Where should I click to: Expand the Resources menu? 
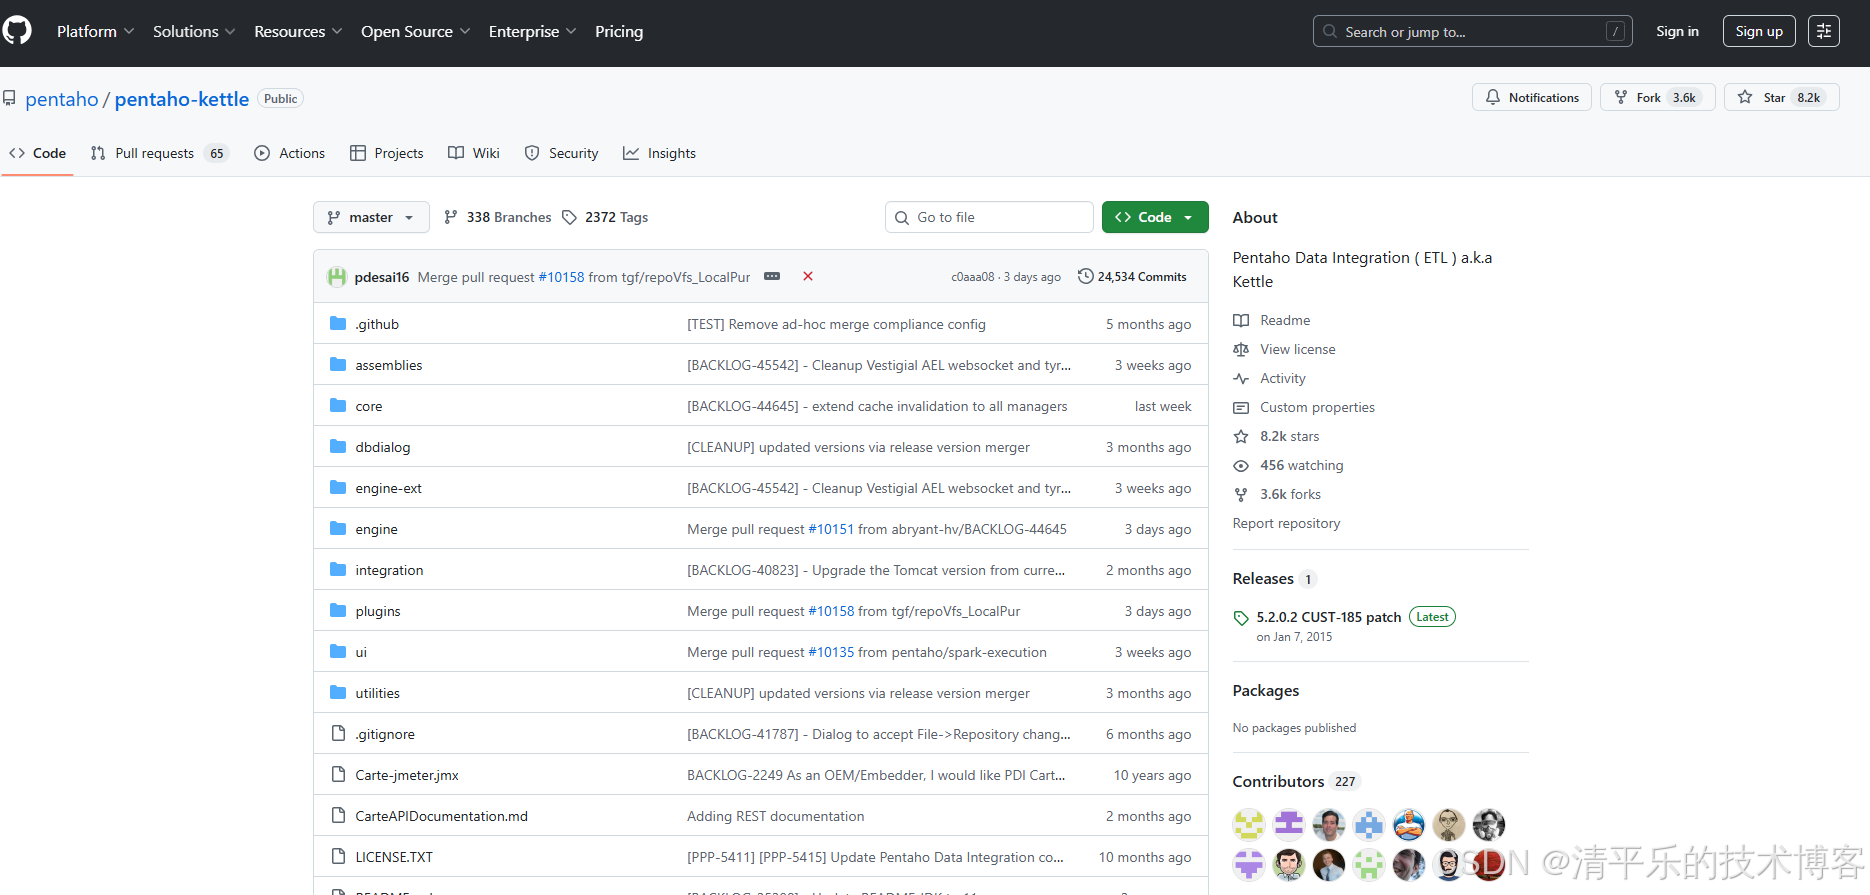298,31
